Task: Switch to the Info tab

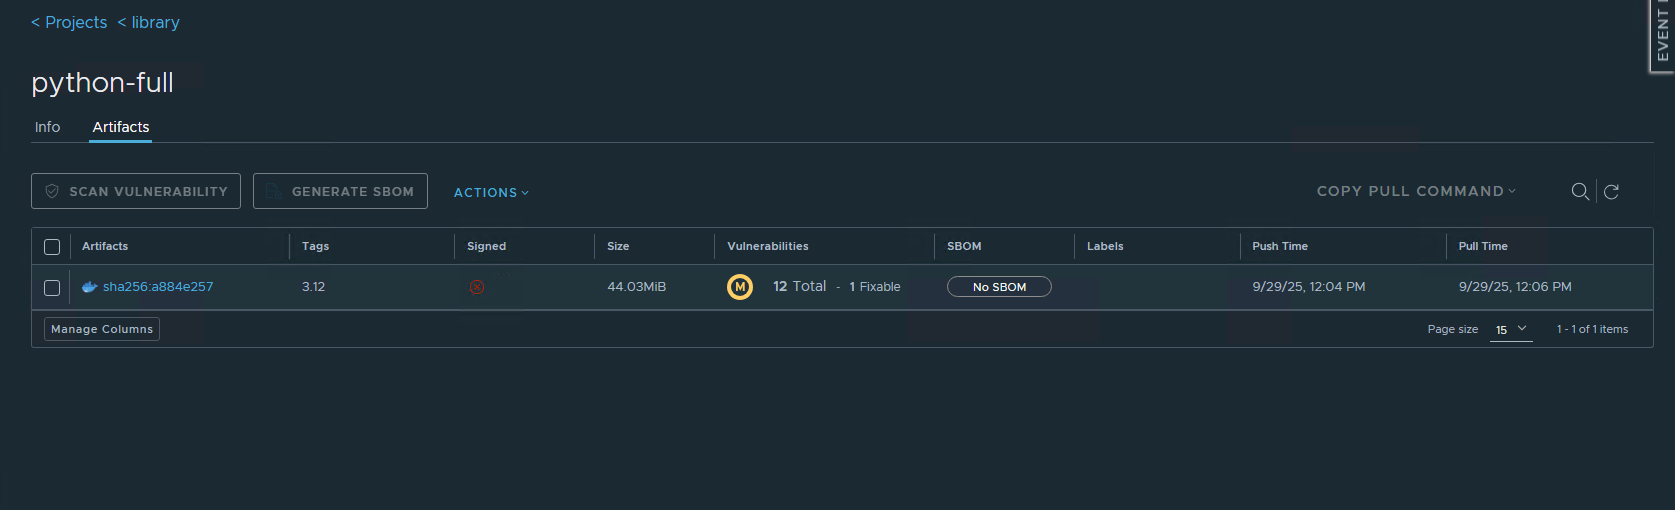Action: coord(47,127)
